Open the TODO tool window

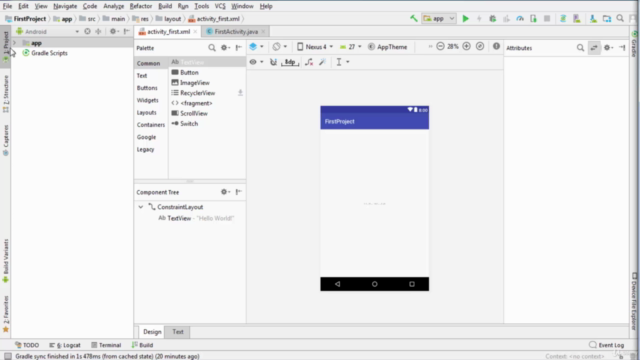[27, 345]
